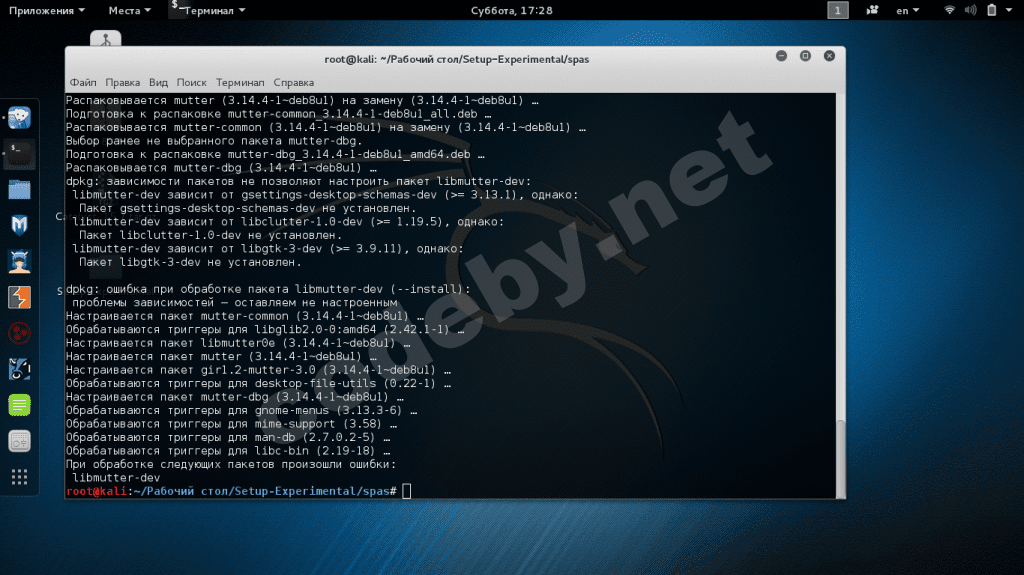The width and height of the screenshot is (1024, 575).
Task: Open Maltego red icon in dock
Action: coord(20,333)
